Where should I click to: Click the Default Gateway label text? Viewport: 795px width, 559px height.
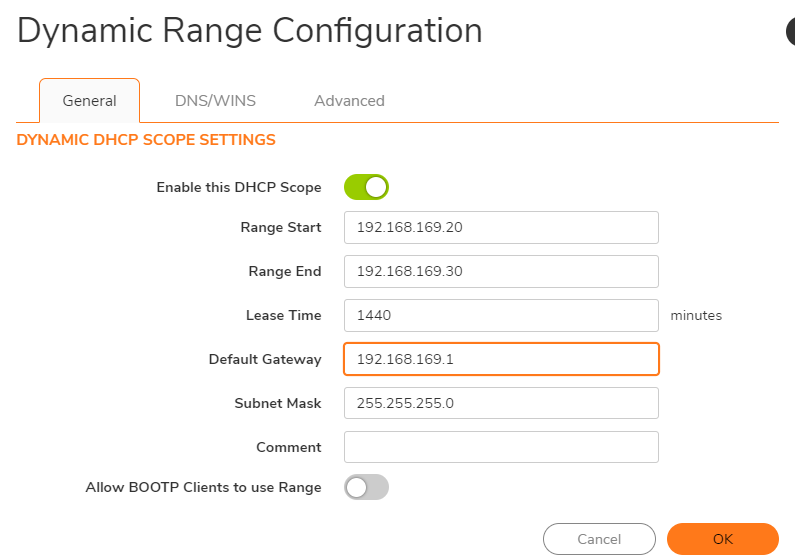coord(265,359)
